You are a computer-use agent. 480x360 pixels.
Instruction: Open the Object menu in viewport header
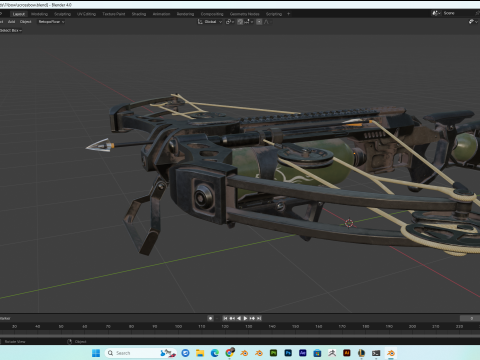[x=25, y=22]
